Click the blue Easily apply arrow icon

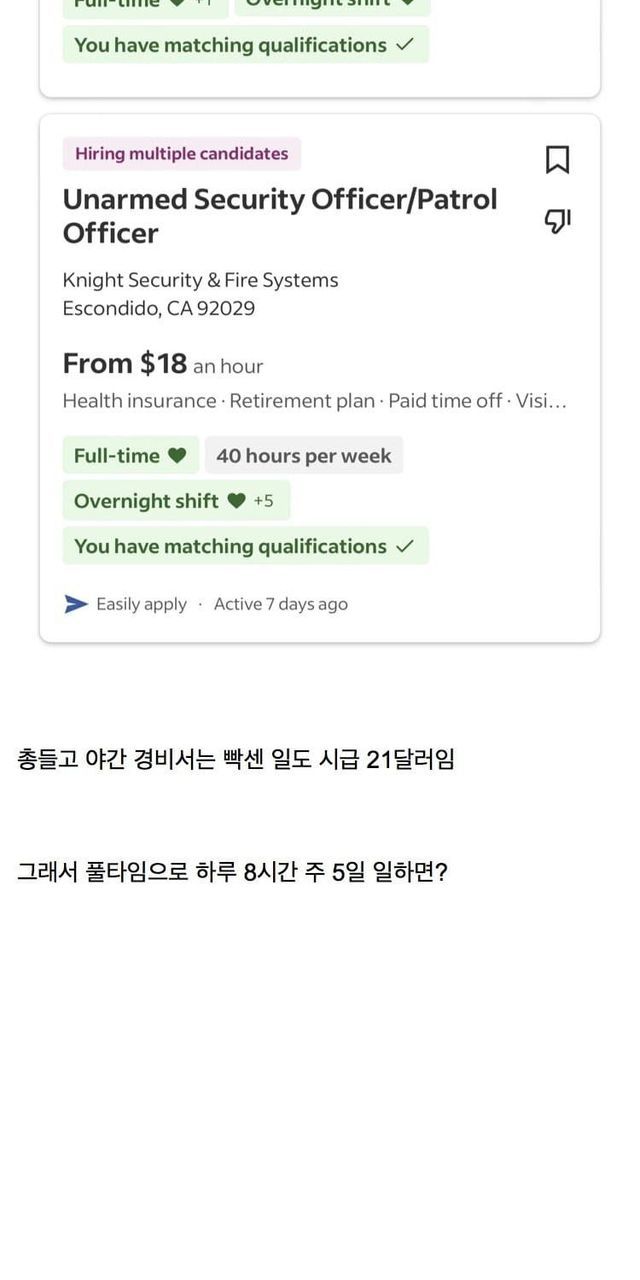tap(76, 604)
